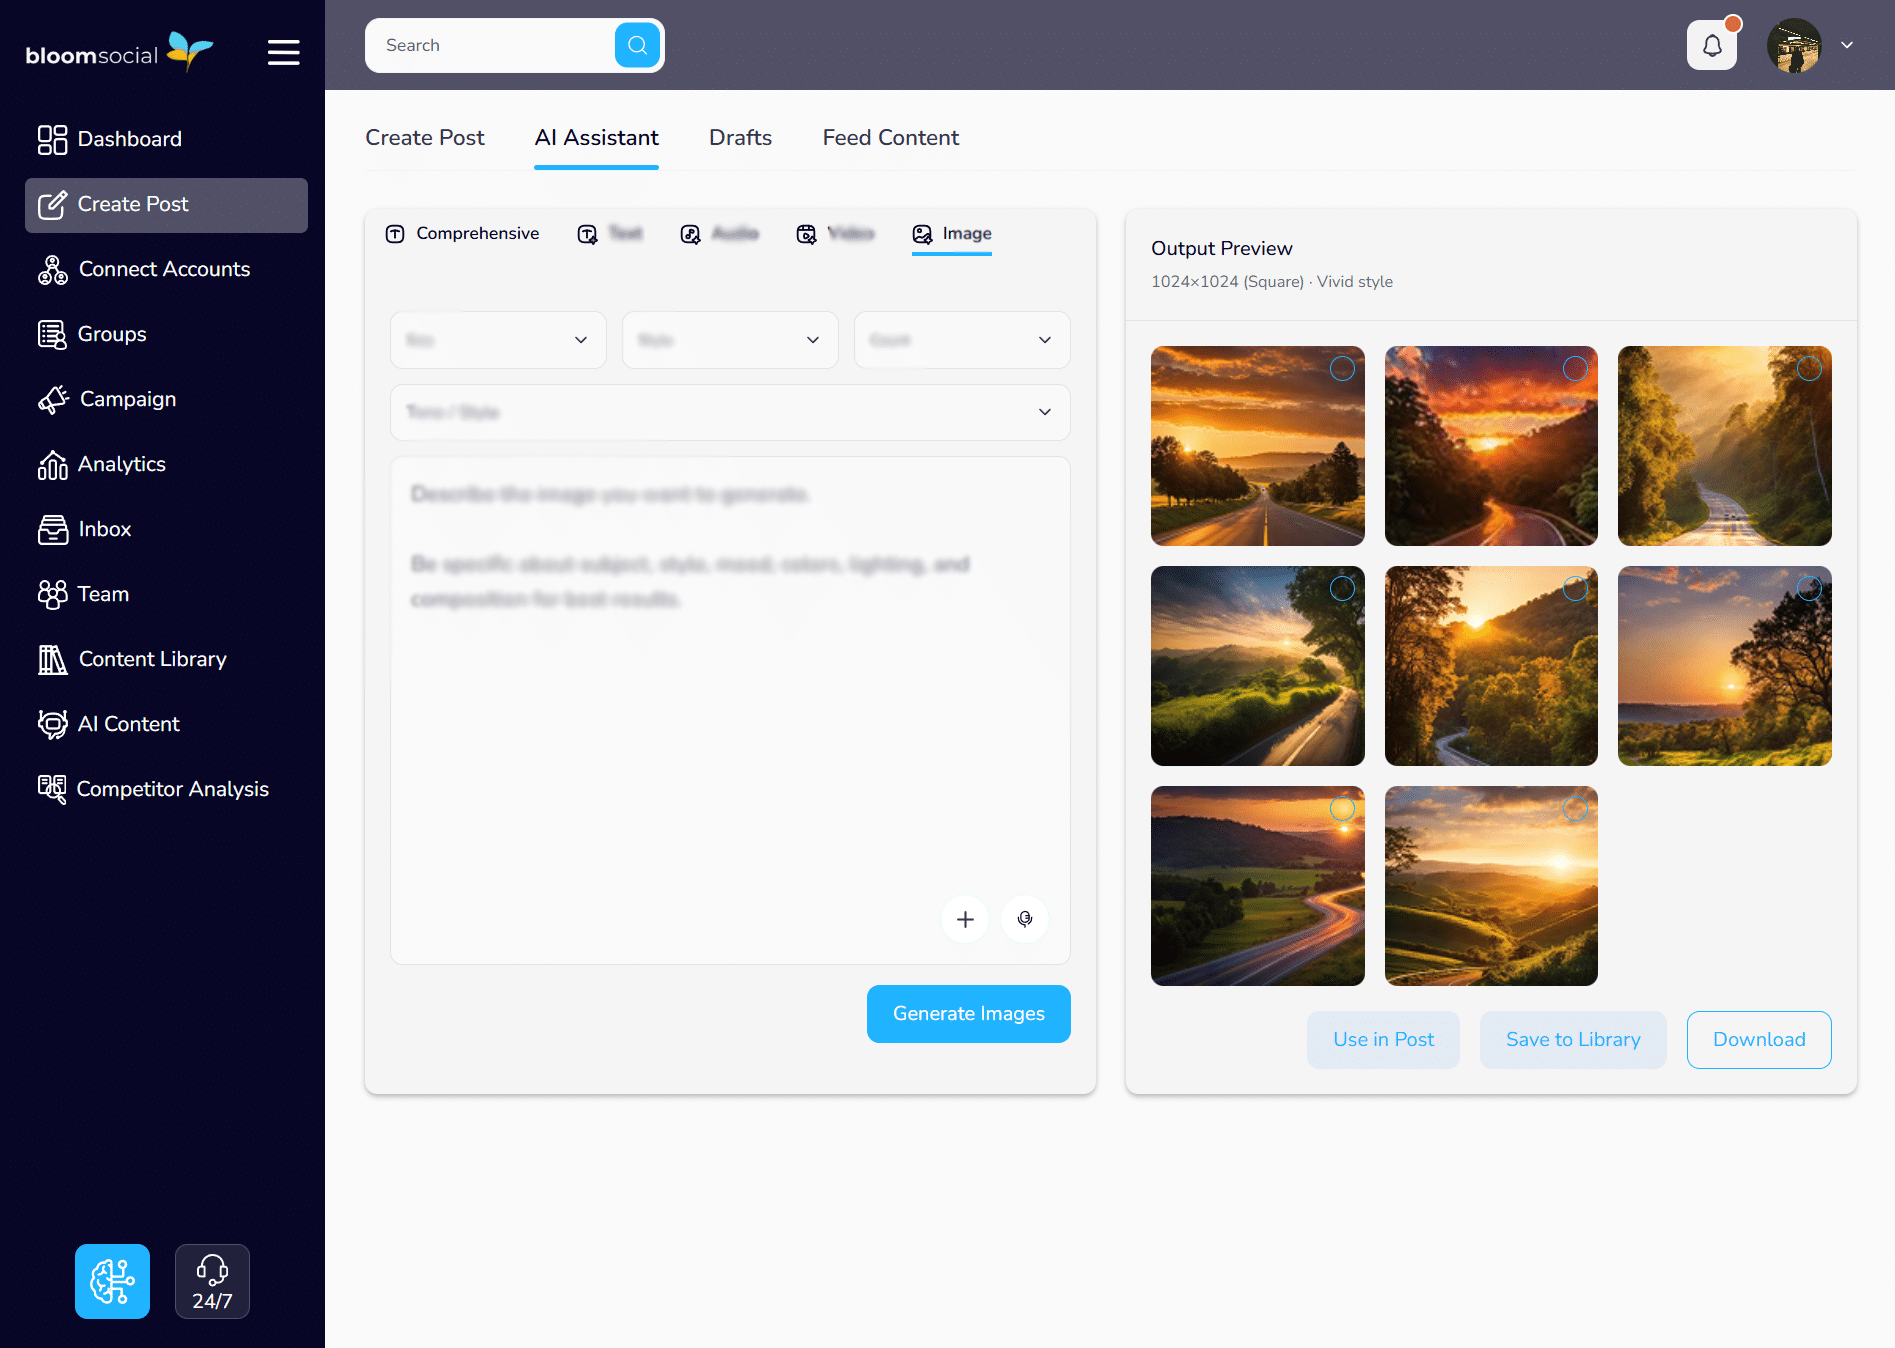Image resolution: width=1895 pixels, height=1348 pixels.
Task: Select the misty forest road image circle
Action: click(x=1809, y=369)
